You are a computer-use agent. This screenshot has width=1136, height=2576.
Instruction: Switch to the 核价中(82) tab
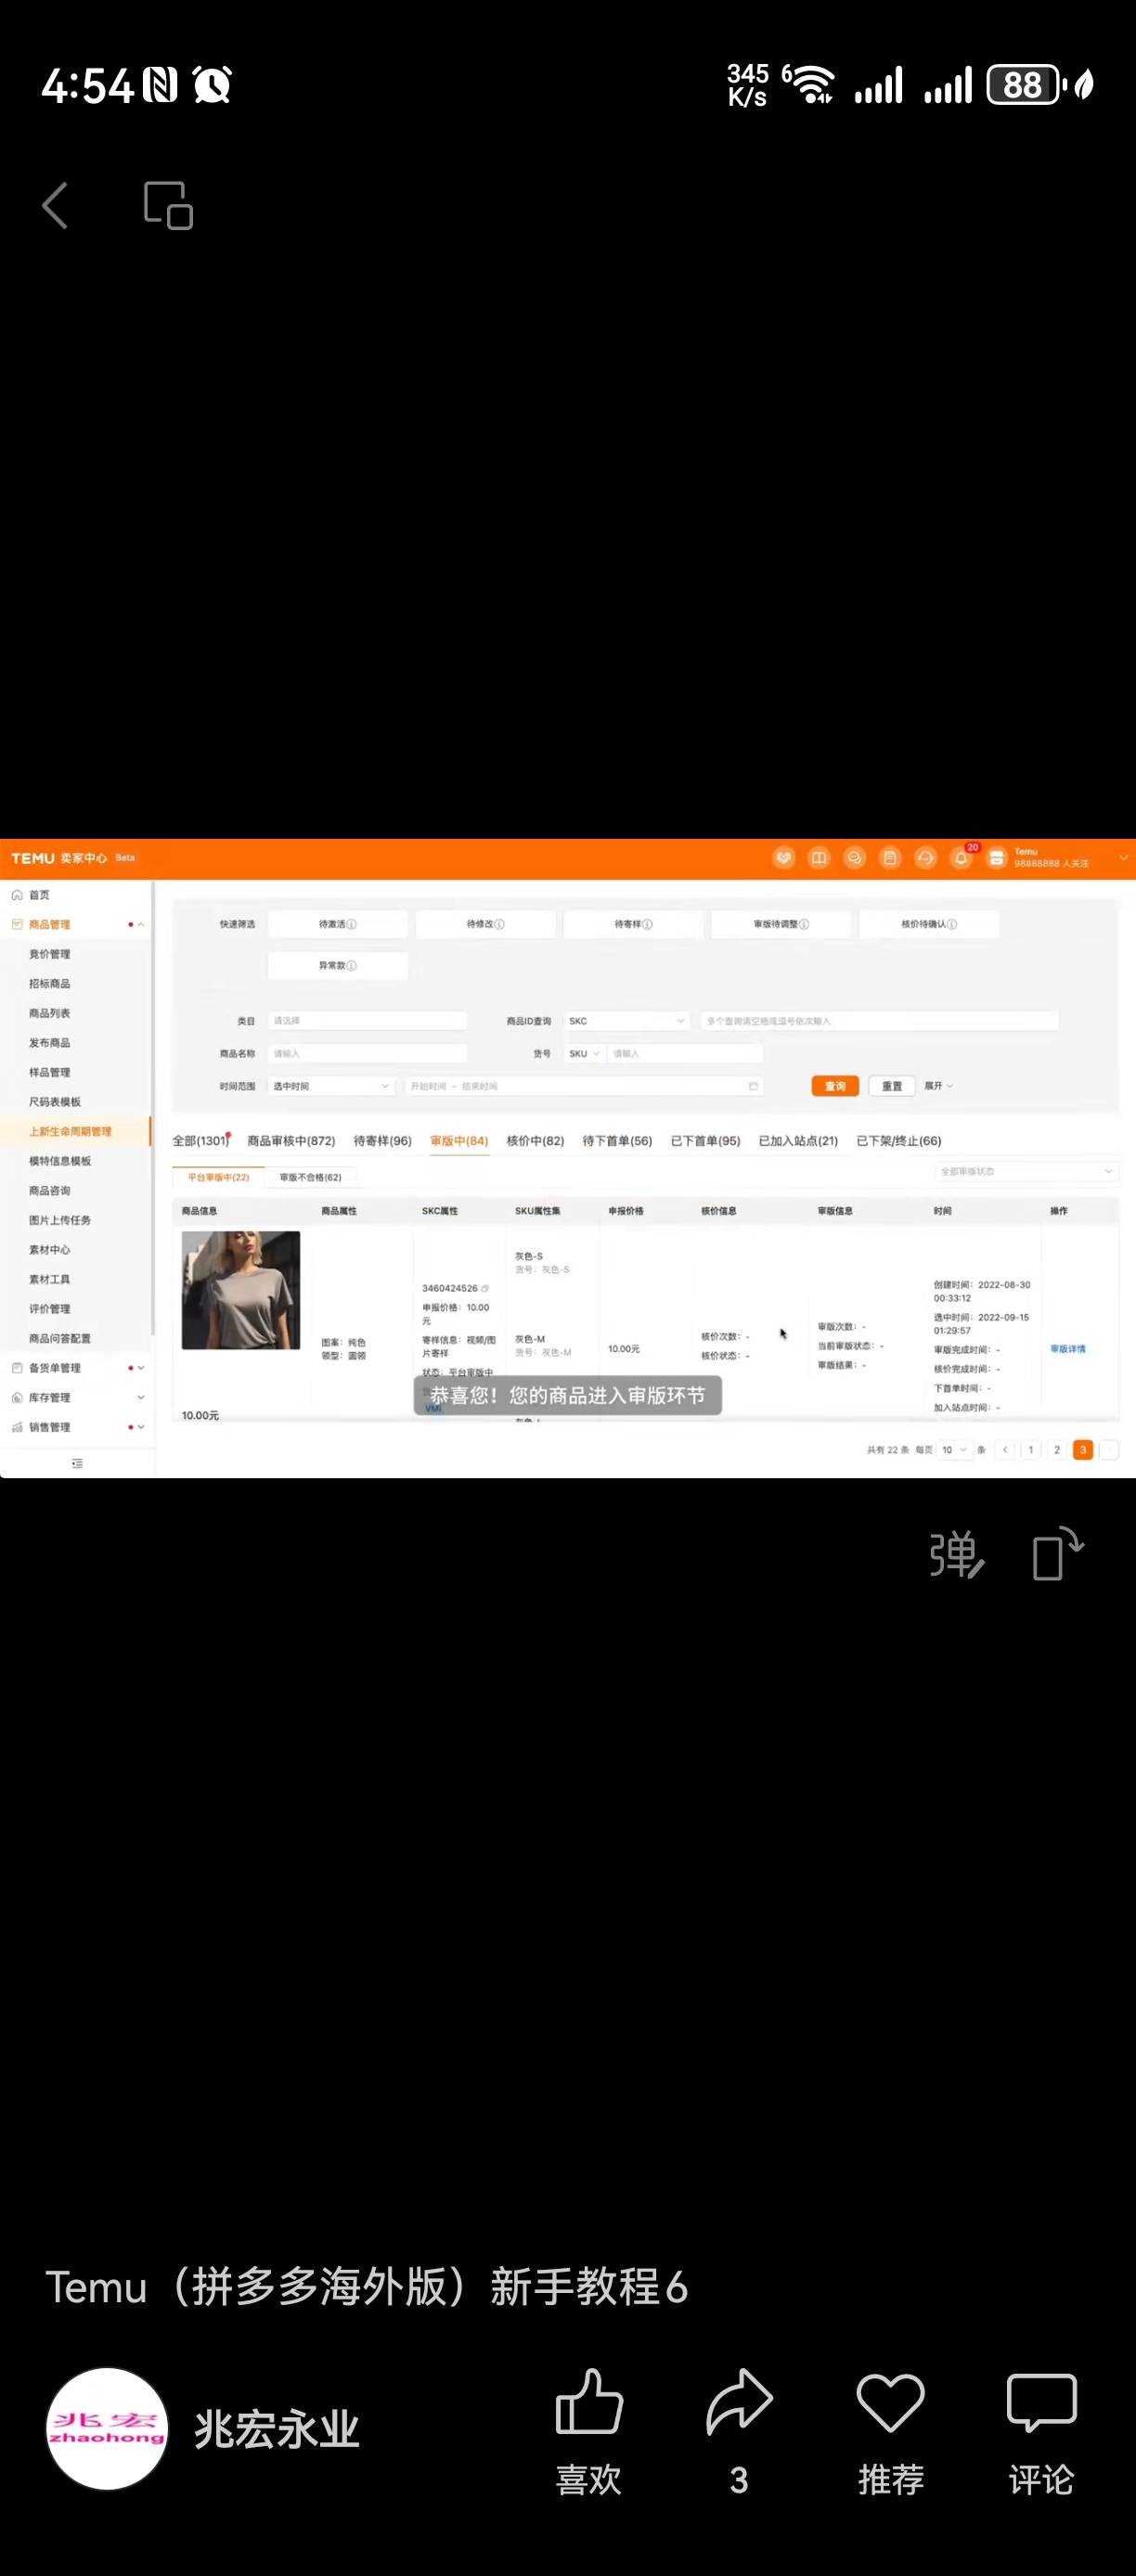[x=535, y=1141]
